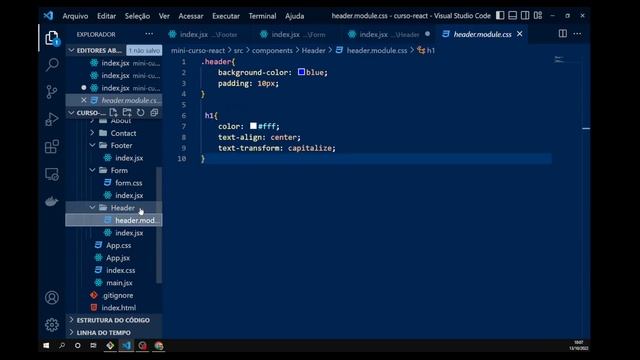Click Windows Start button on taskbar
The width and height of the screenshot is (640, 360).
click(x=46, y=346)
